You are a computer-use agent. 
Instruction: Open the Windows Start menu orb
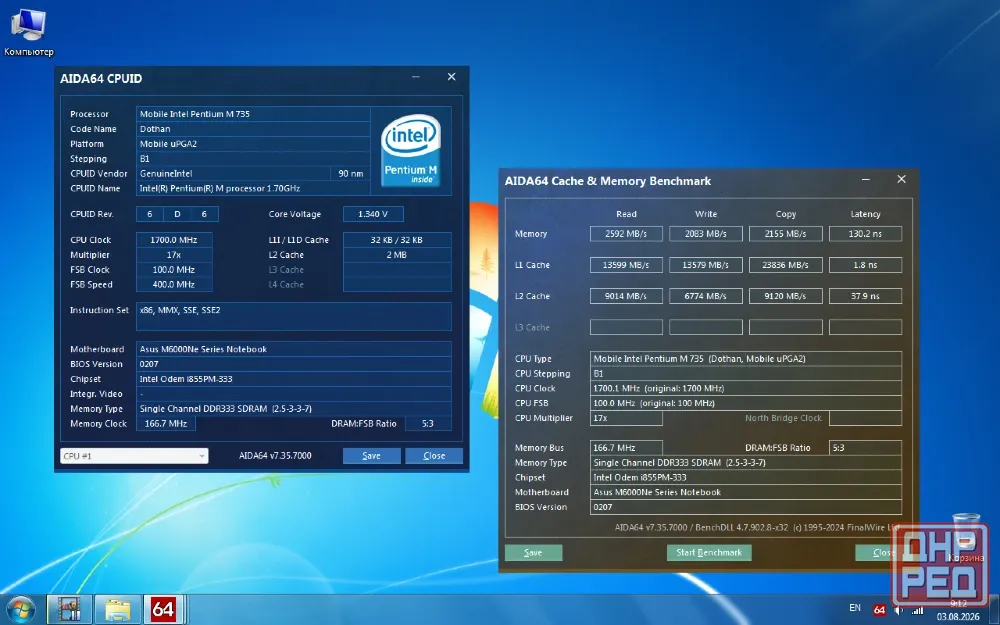tap(20, 610)
